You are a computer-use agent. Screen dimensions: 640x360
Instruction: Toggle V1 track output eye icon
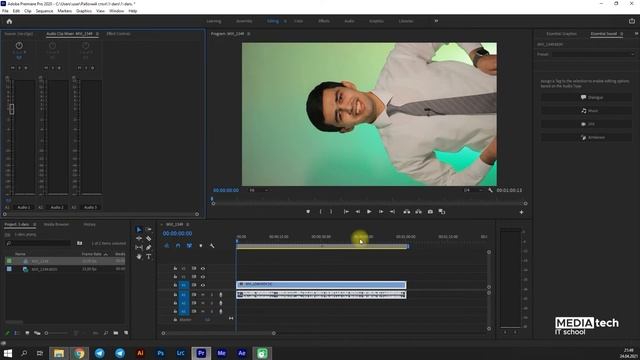point(203,285)
